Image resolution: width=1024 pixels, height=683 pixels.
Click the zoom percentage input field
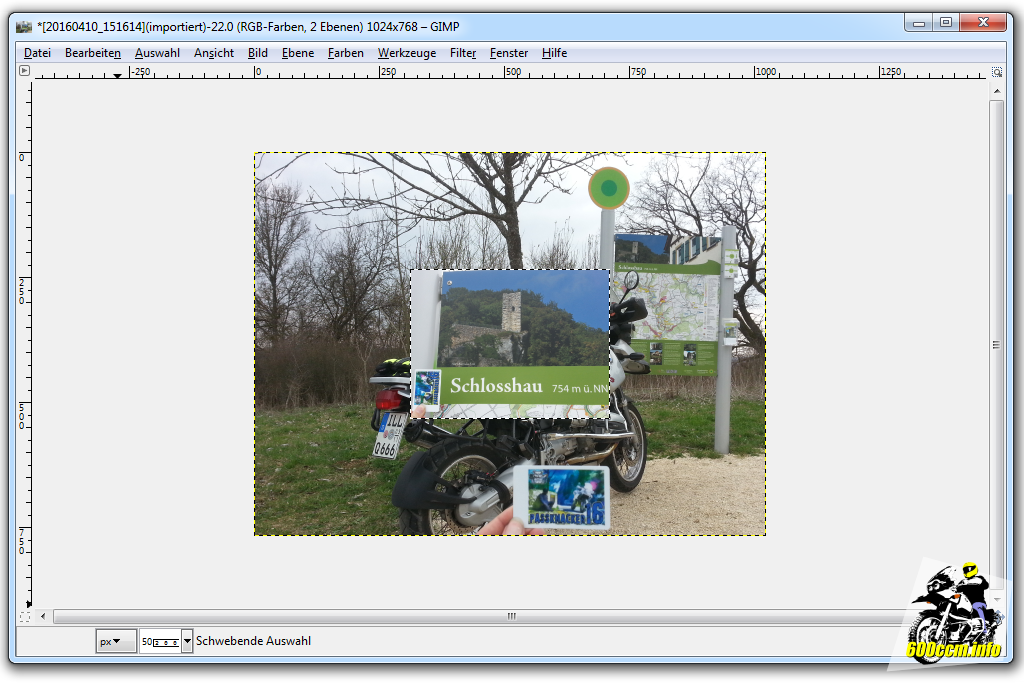coord(159,641)
